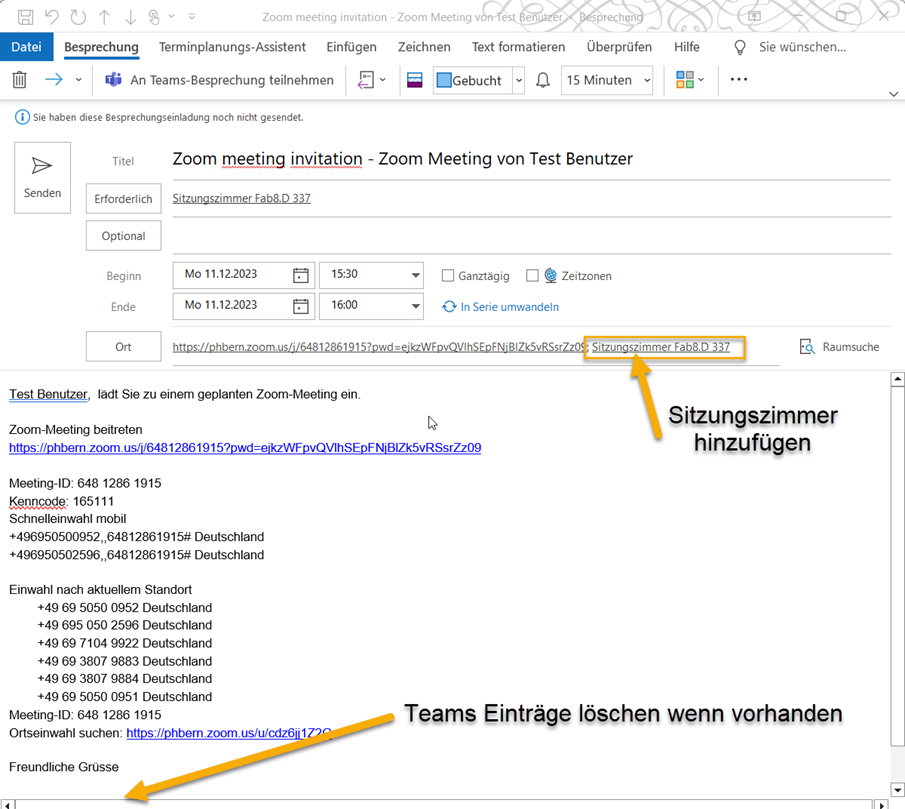The width and height of the screenshot is (905, 809).
Task: Open the Ende date calendar picker
Action: pyautogui.click(x=301, y=306)
